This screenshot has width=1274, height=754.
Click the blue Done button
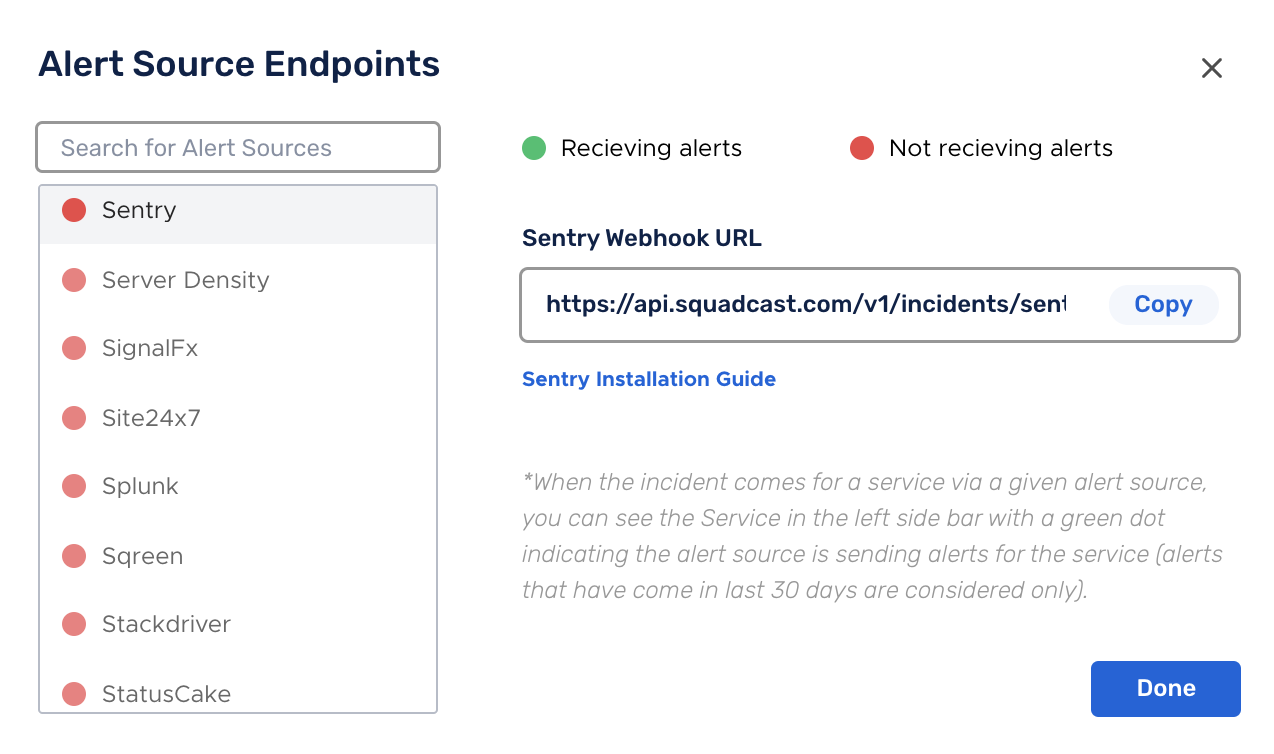1166,689
